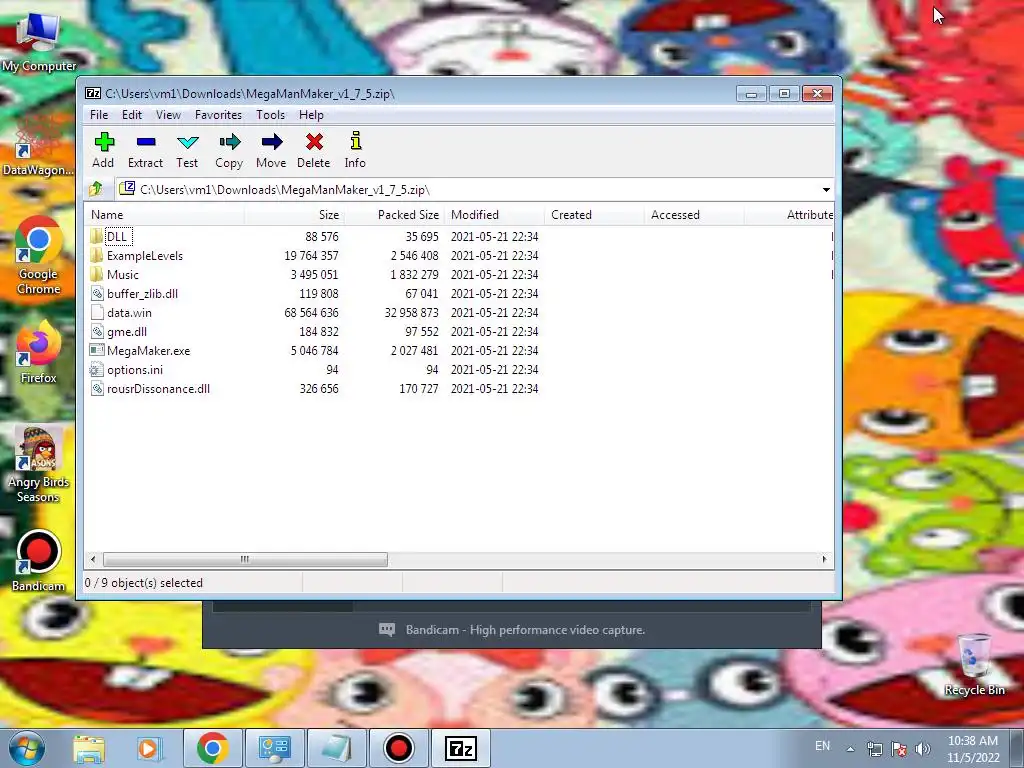
Task: Sort by Name column header
Action: [x=165, y=215]
